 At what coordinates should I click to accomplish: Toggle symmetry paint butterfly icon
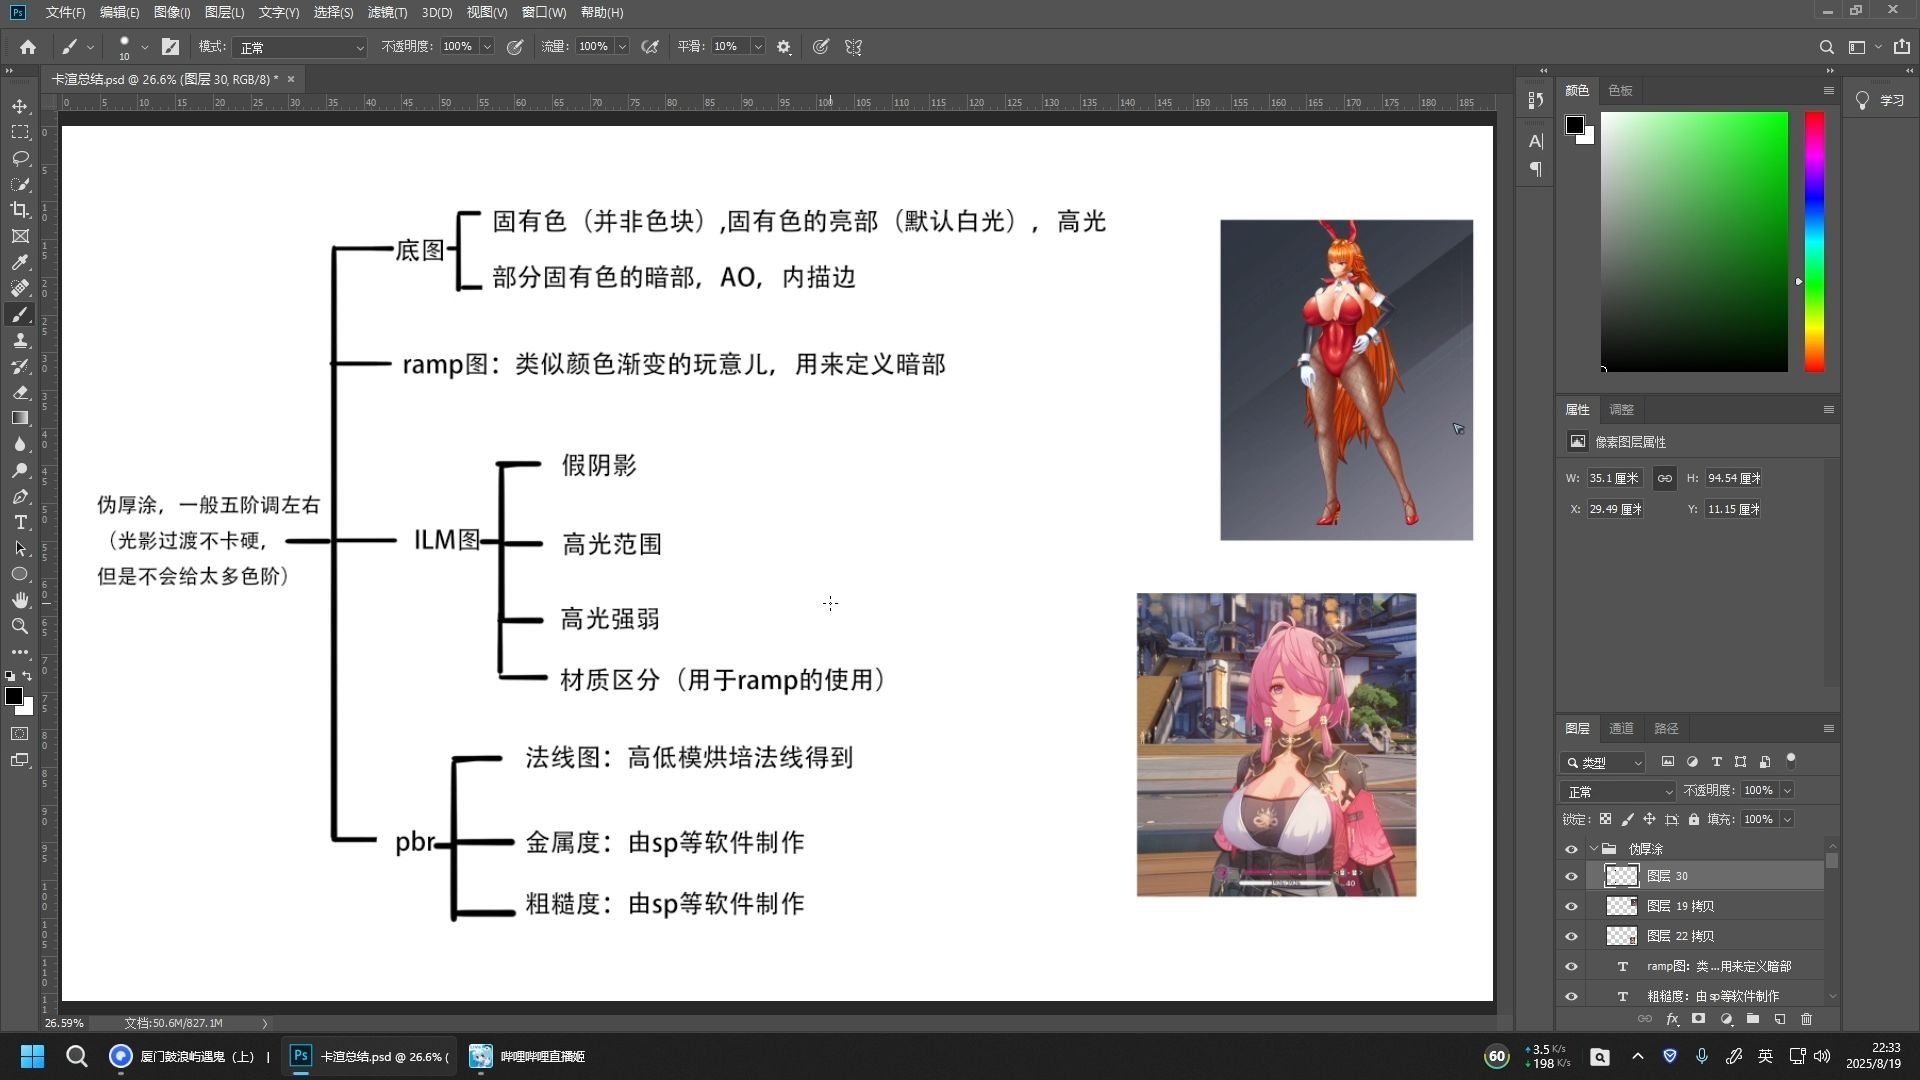pyautogui.click(x=853, y=47)
